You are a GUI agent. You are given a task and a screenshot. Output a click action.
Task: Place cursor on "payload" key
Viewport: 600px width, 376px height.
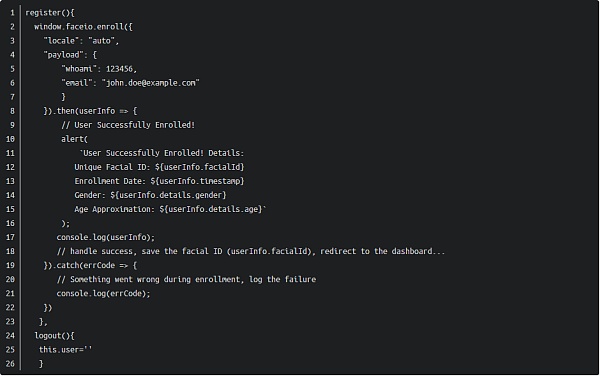pyautogui.click(x=63, y=55)
